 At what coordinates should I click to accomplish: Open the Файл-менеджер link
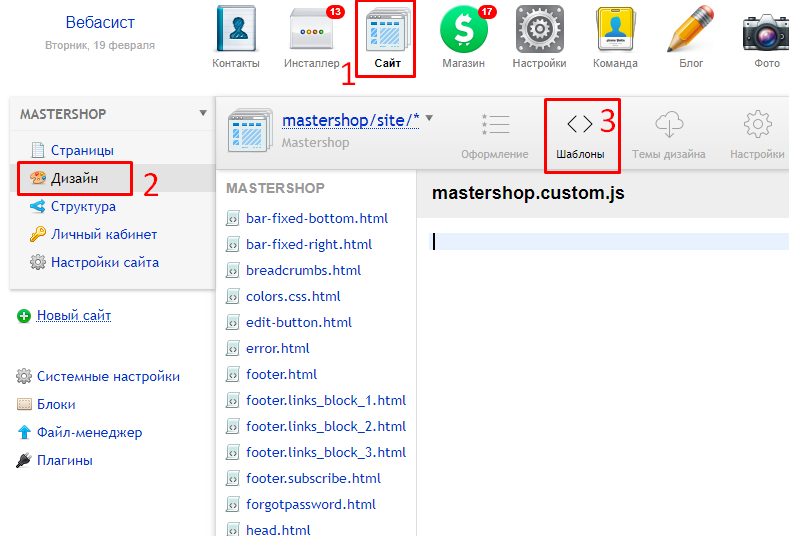[x=89, y=433]
